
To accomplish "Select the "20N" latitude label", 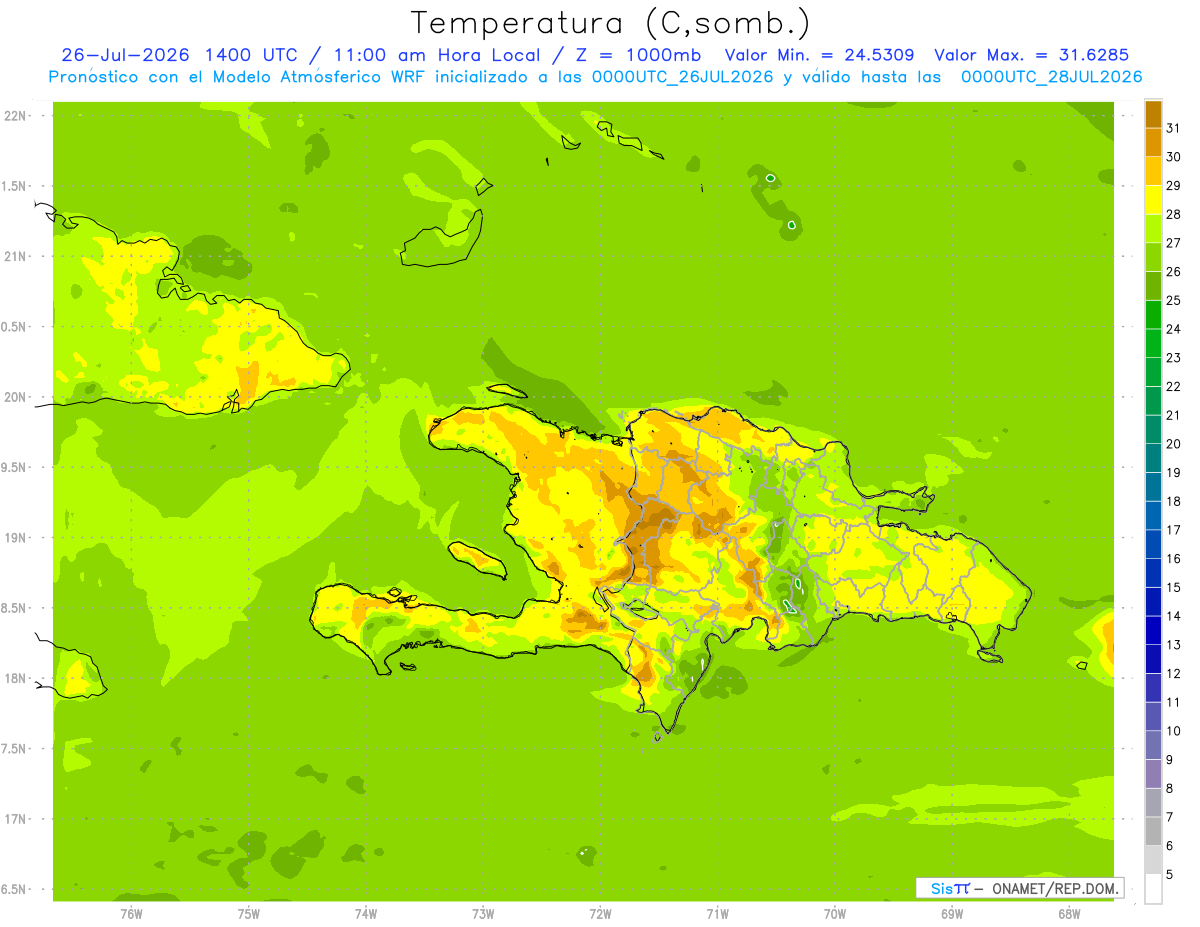I will tap(15, 397).
